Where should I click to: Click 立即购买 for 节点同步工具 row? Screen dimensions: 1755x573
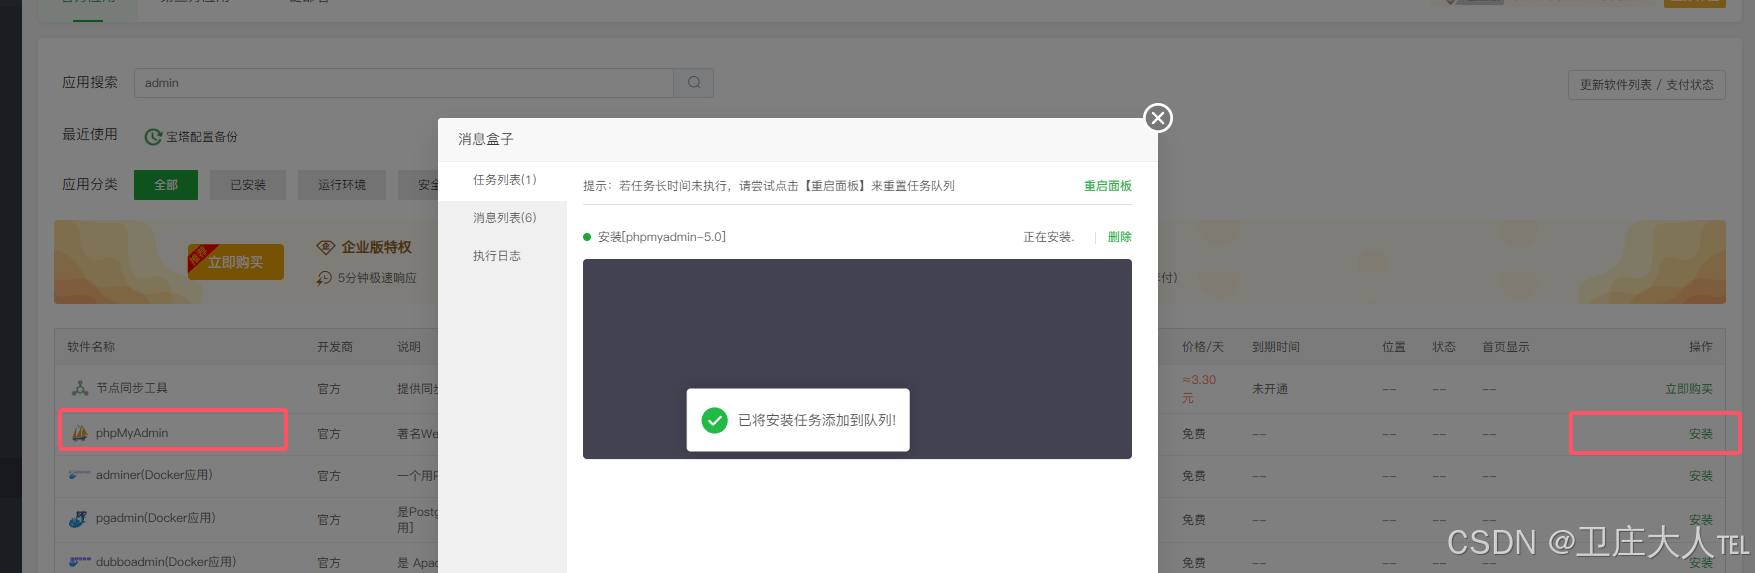pos(1689,389)
